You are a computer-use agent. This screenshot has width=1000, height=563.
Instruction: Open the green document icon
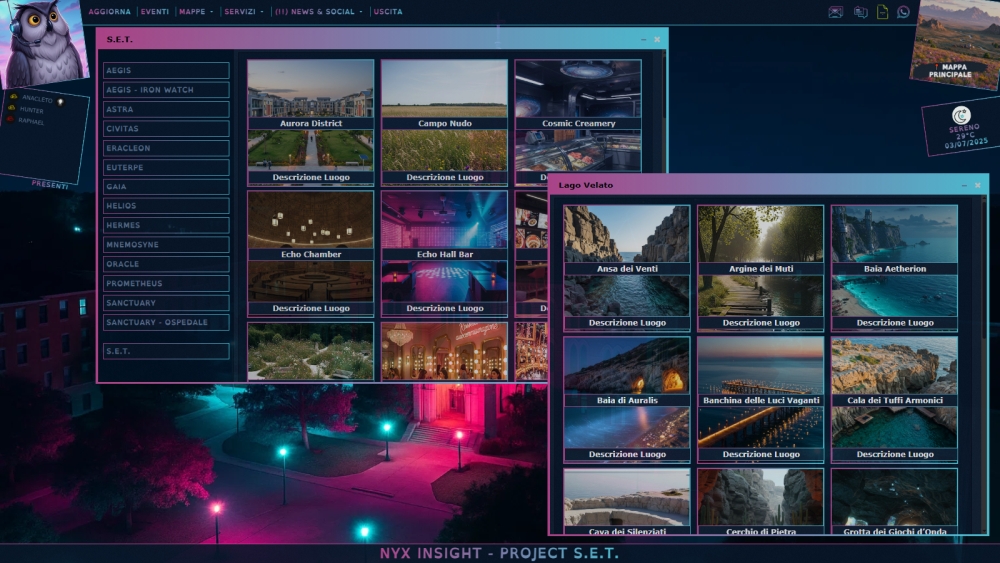click(x=882, y=11)
